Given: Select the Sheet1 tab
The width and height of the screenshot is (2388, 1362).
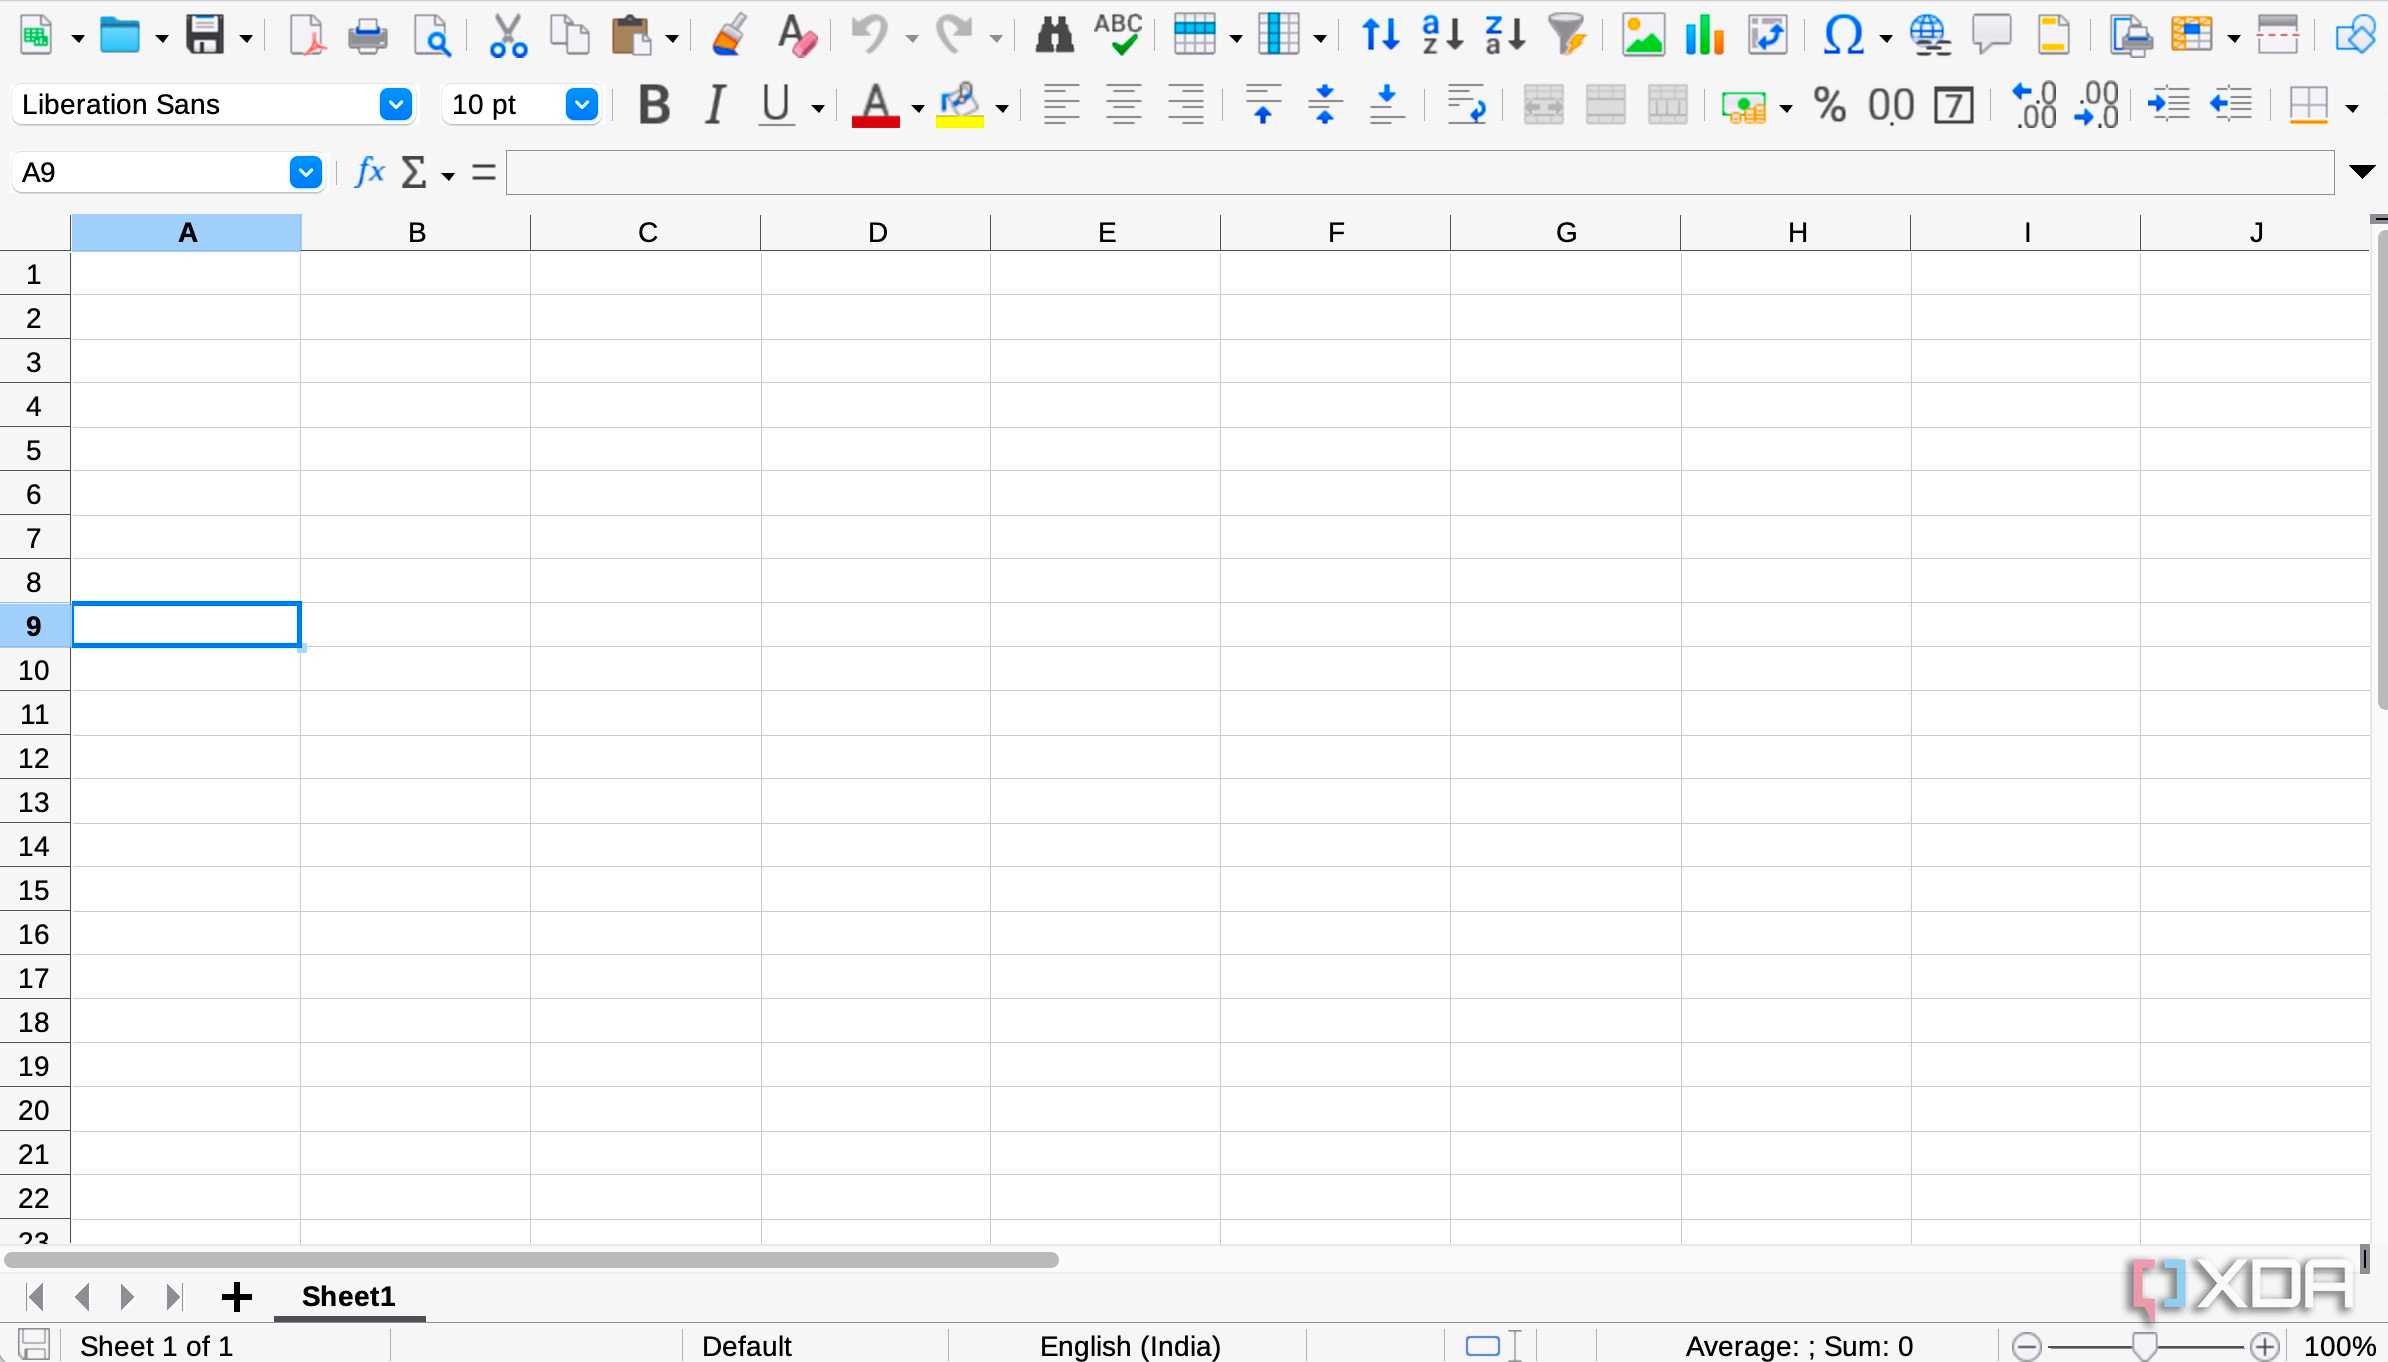Looking at the screenshot, I should pos(349,1297).
